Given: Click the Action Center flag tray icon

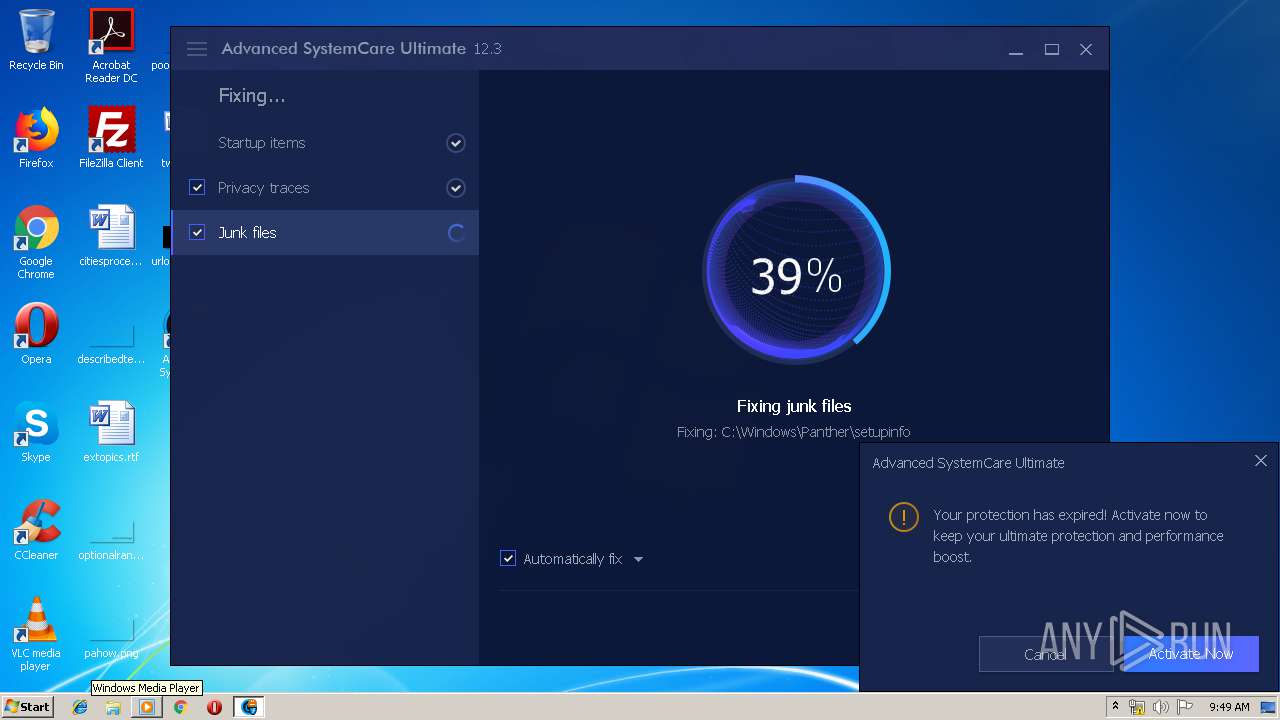Looking at the screenshot, I should click(1185, 707).
